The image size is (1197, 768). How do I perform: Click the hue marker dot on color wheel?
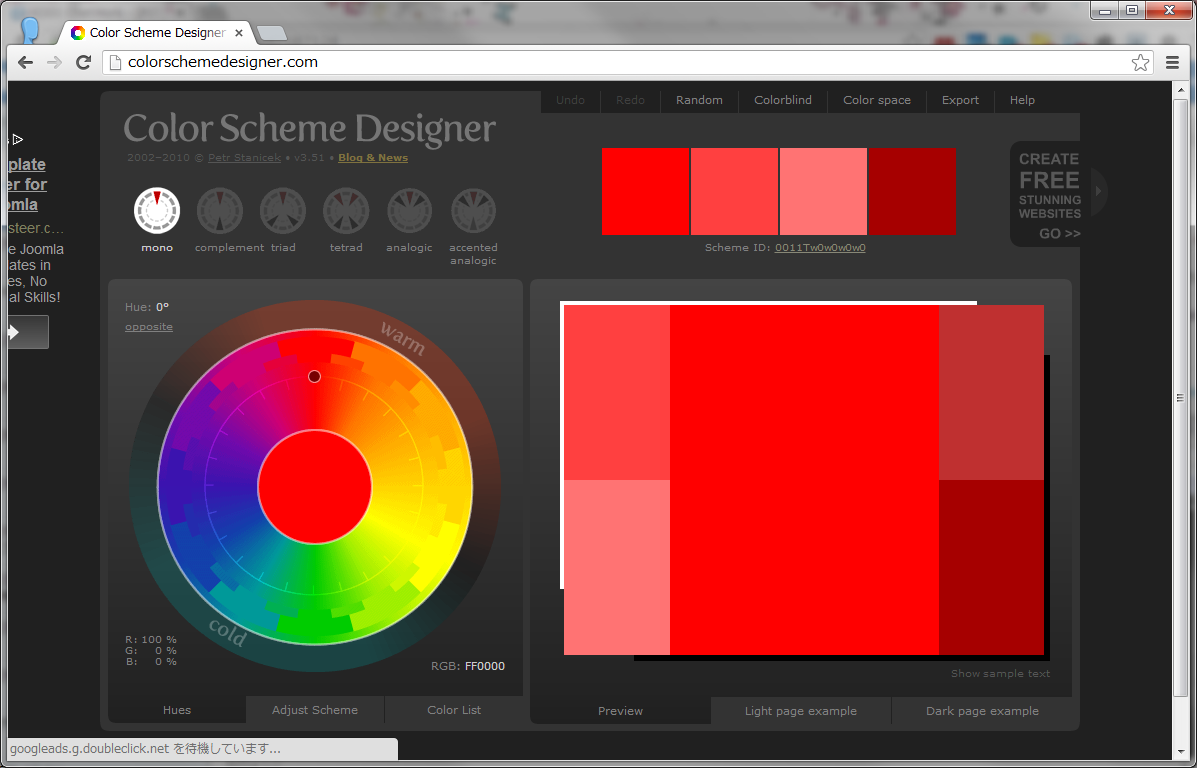pyautogui.click(x=315, y=376)
